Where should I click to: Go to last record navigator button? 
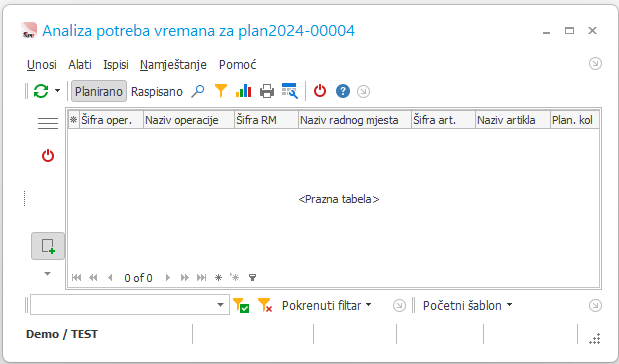[x=201, y=278]
